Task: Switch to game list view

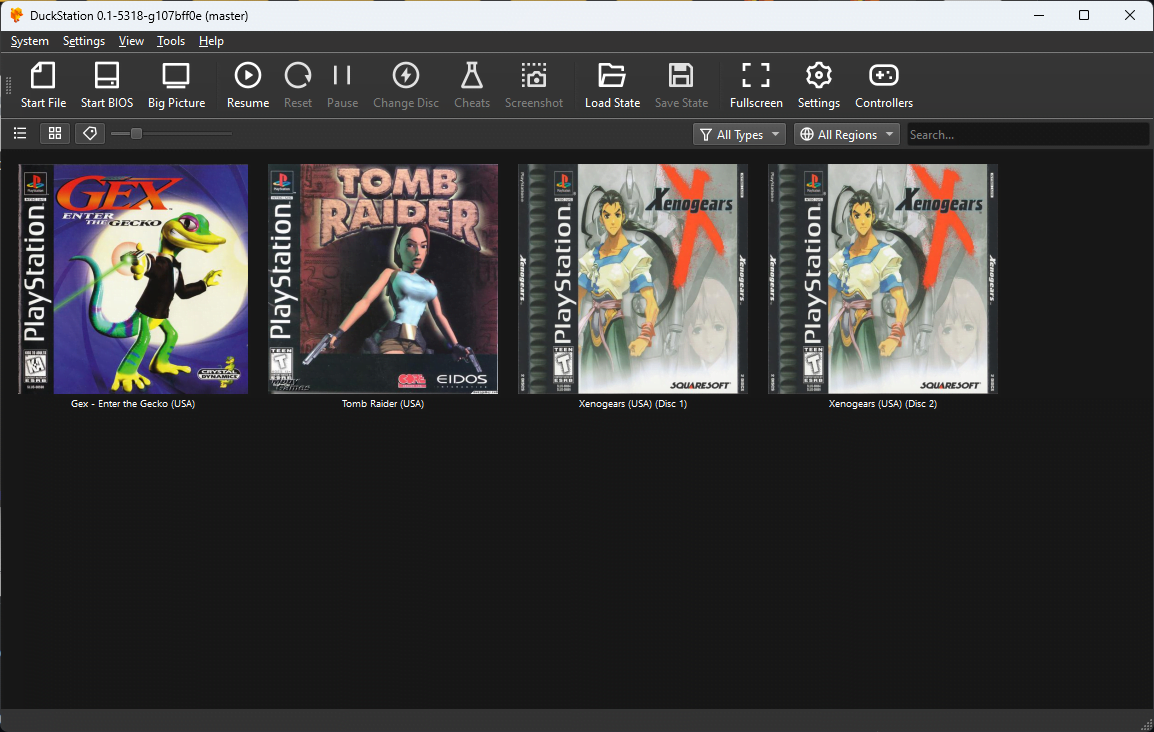Action: click(x=20, y=133)
